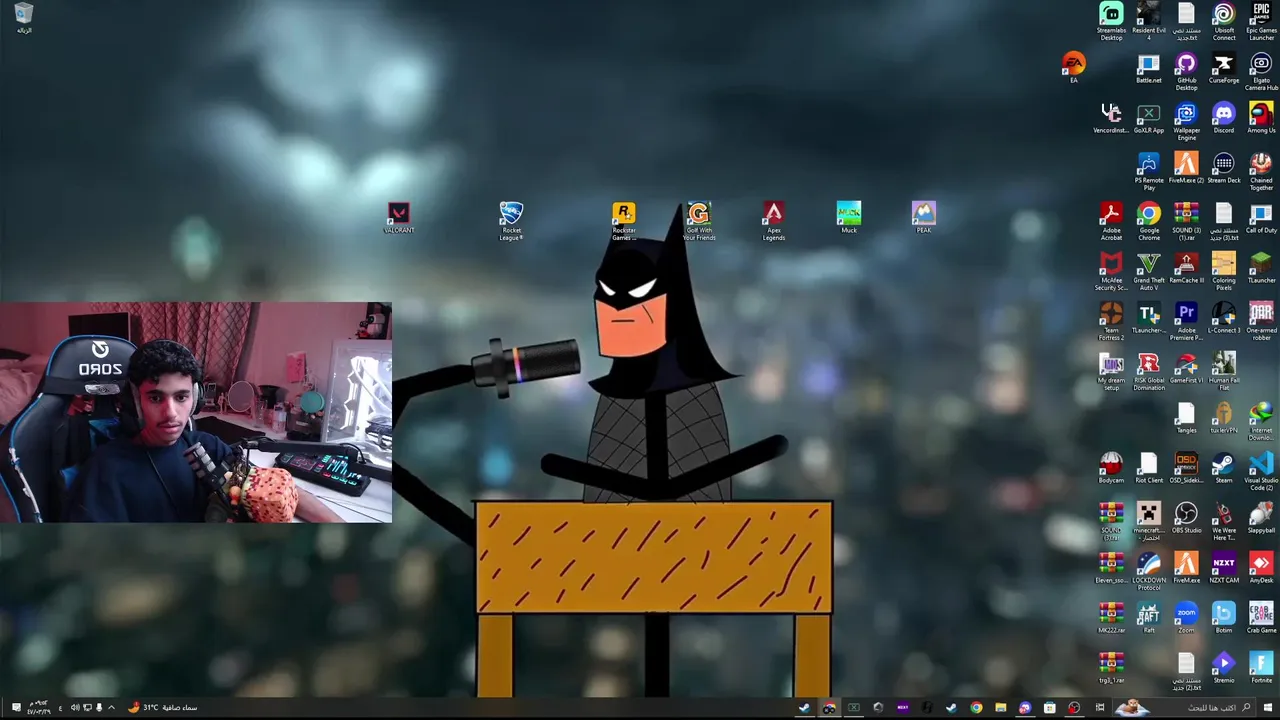Launch Crab Game icon
1280x720 pixels.
(1261, 618)
